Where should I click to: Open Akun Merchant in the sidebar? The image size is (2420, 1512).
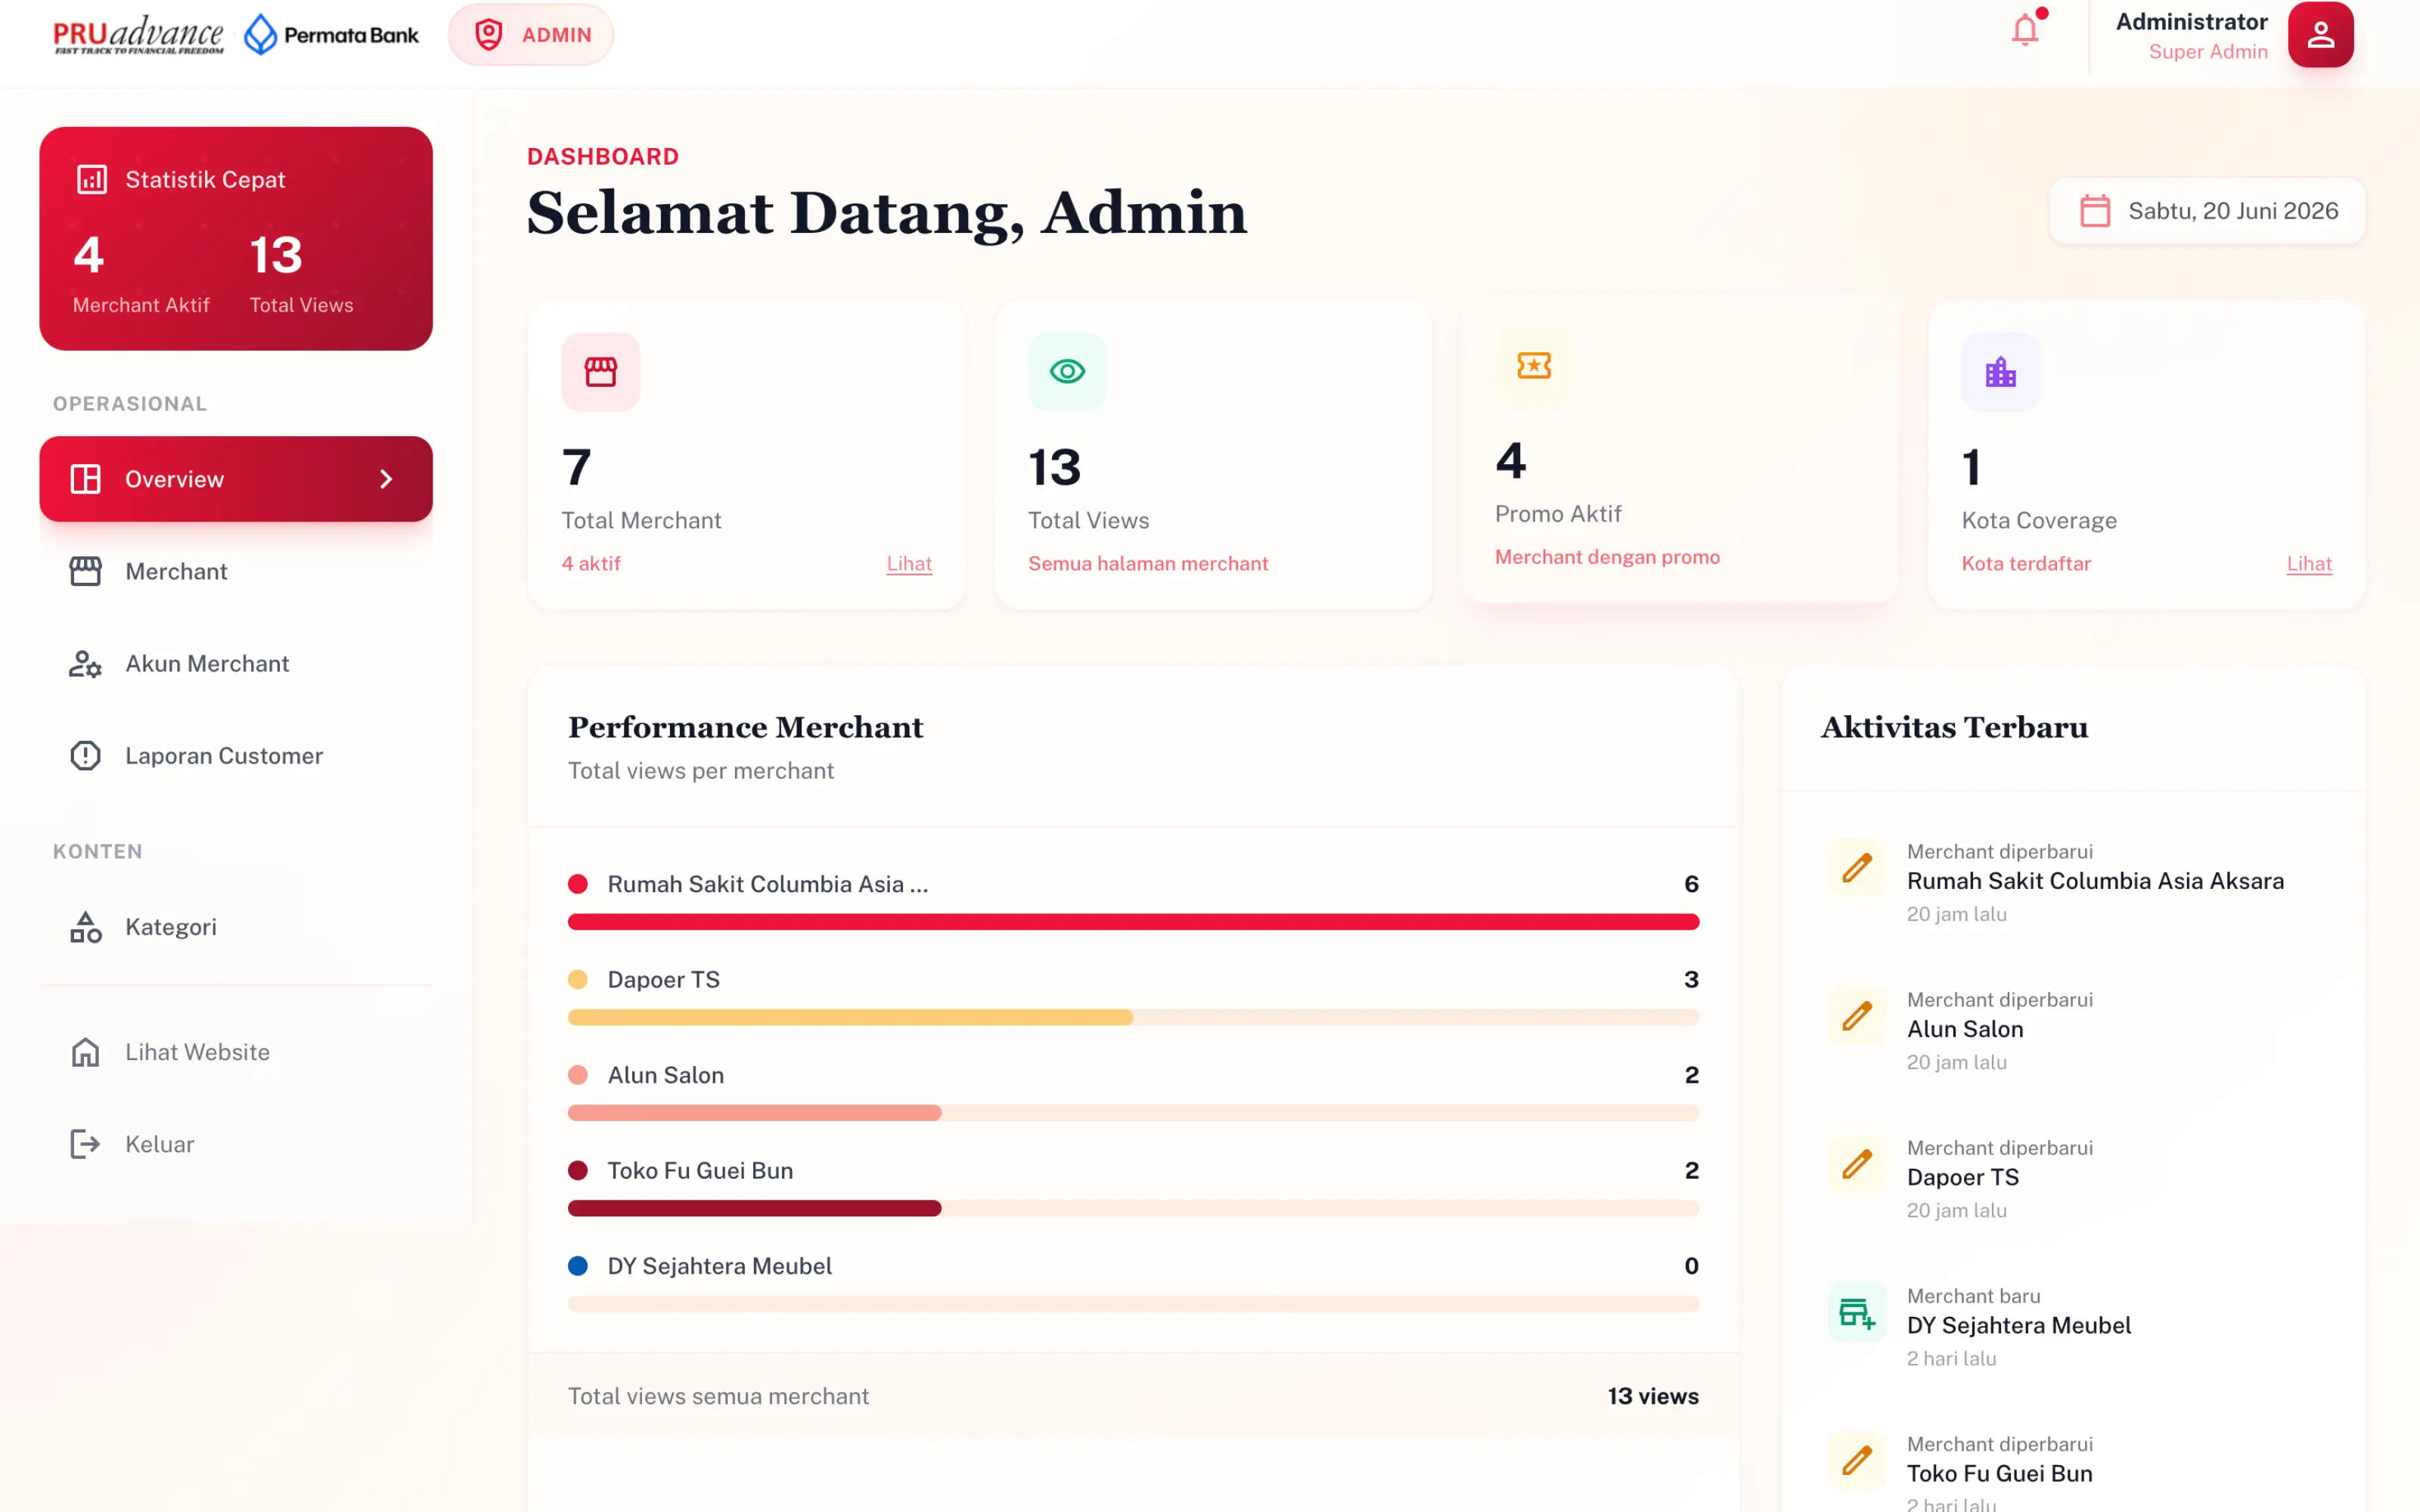236,663
